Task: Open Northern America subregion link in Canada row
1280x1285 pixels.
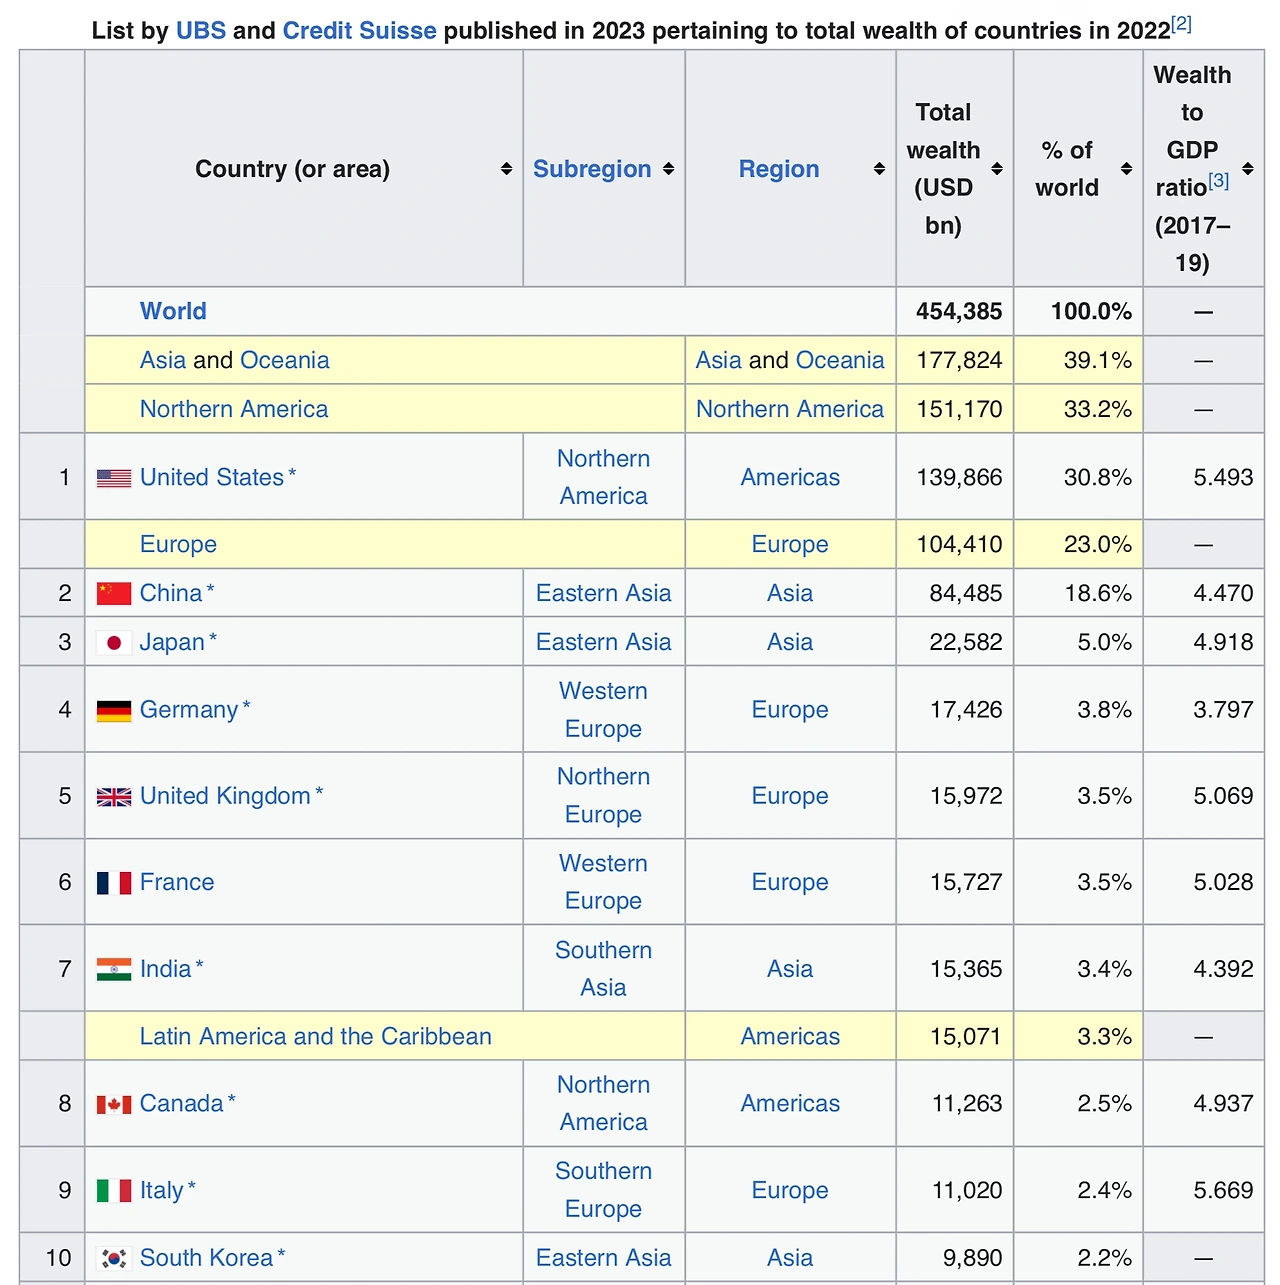Action: [x=604, y=1103]
